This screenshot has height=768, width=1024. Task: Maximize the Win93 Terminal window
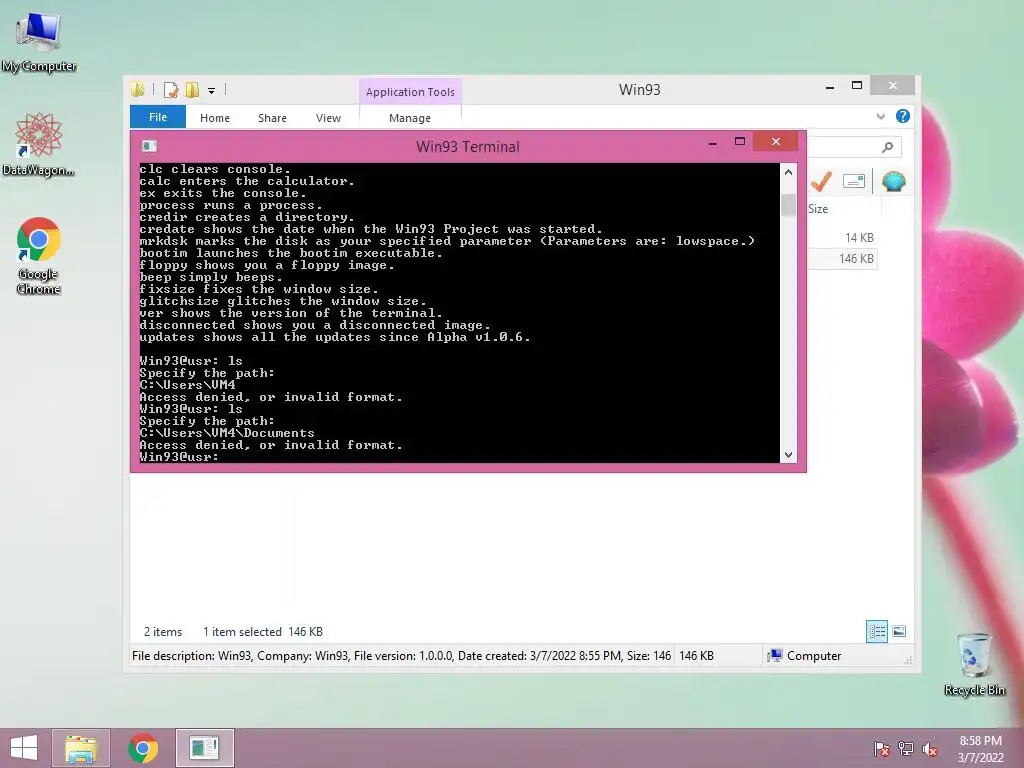740,142
